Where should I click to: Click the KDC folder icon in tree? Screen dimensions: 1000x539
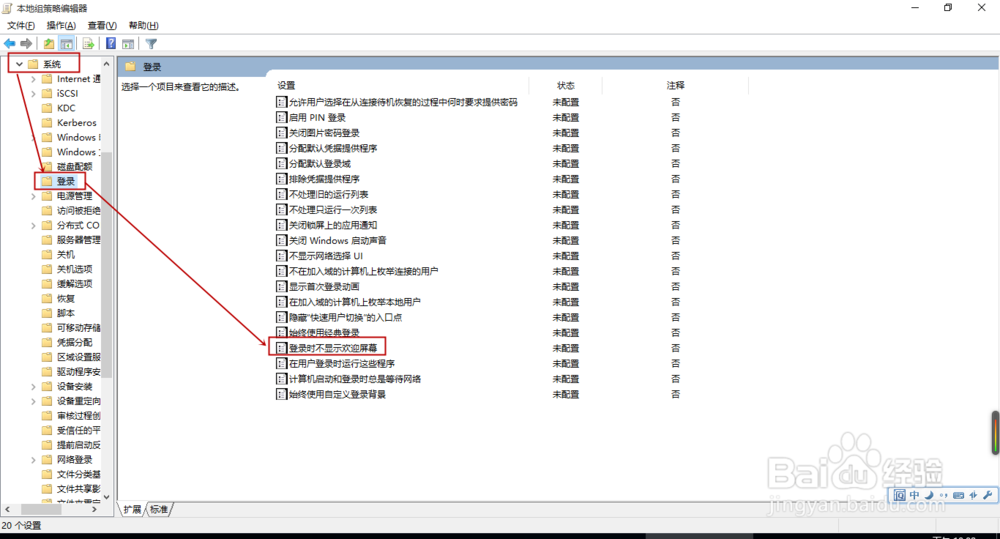point(47,108)
